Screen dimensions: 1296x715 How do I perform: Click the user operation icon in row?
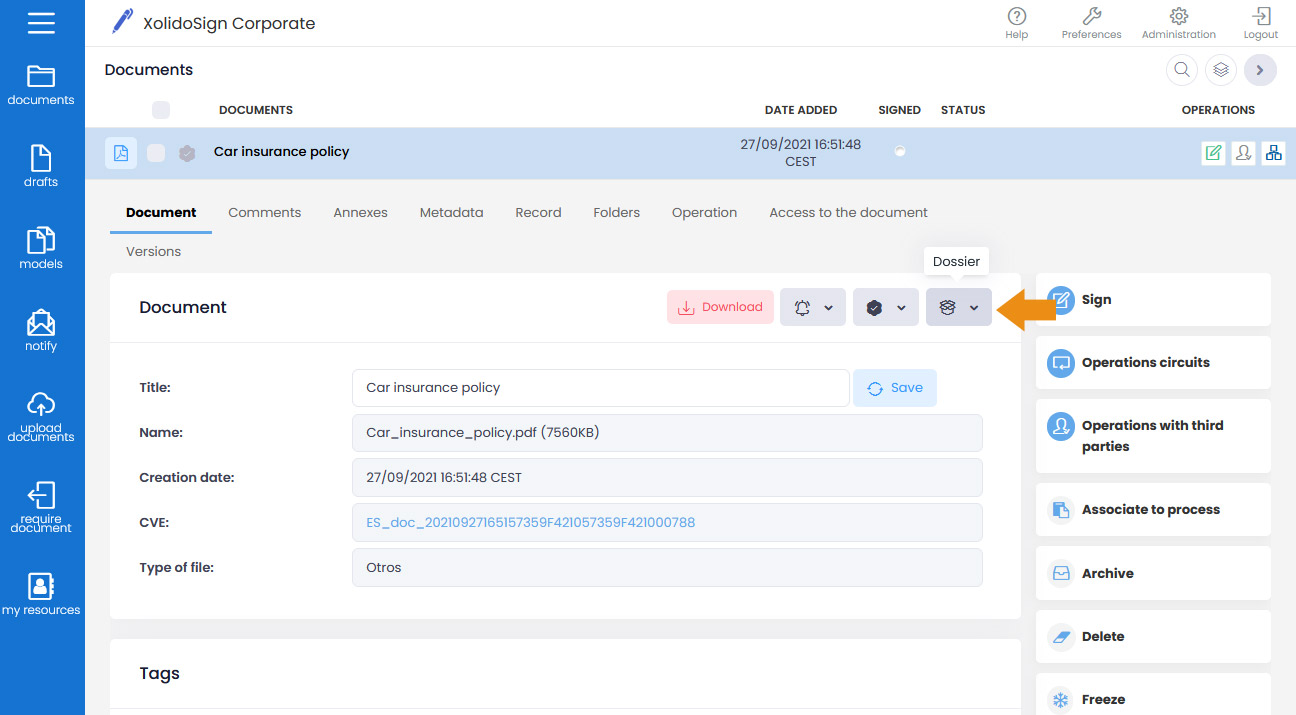coord(1243,153)
